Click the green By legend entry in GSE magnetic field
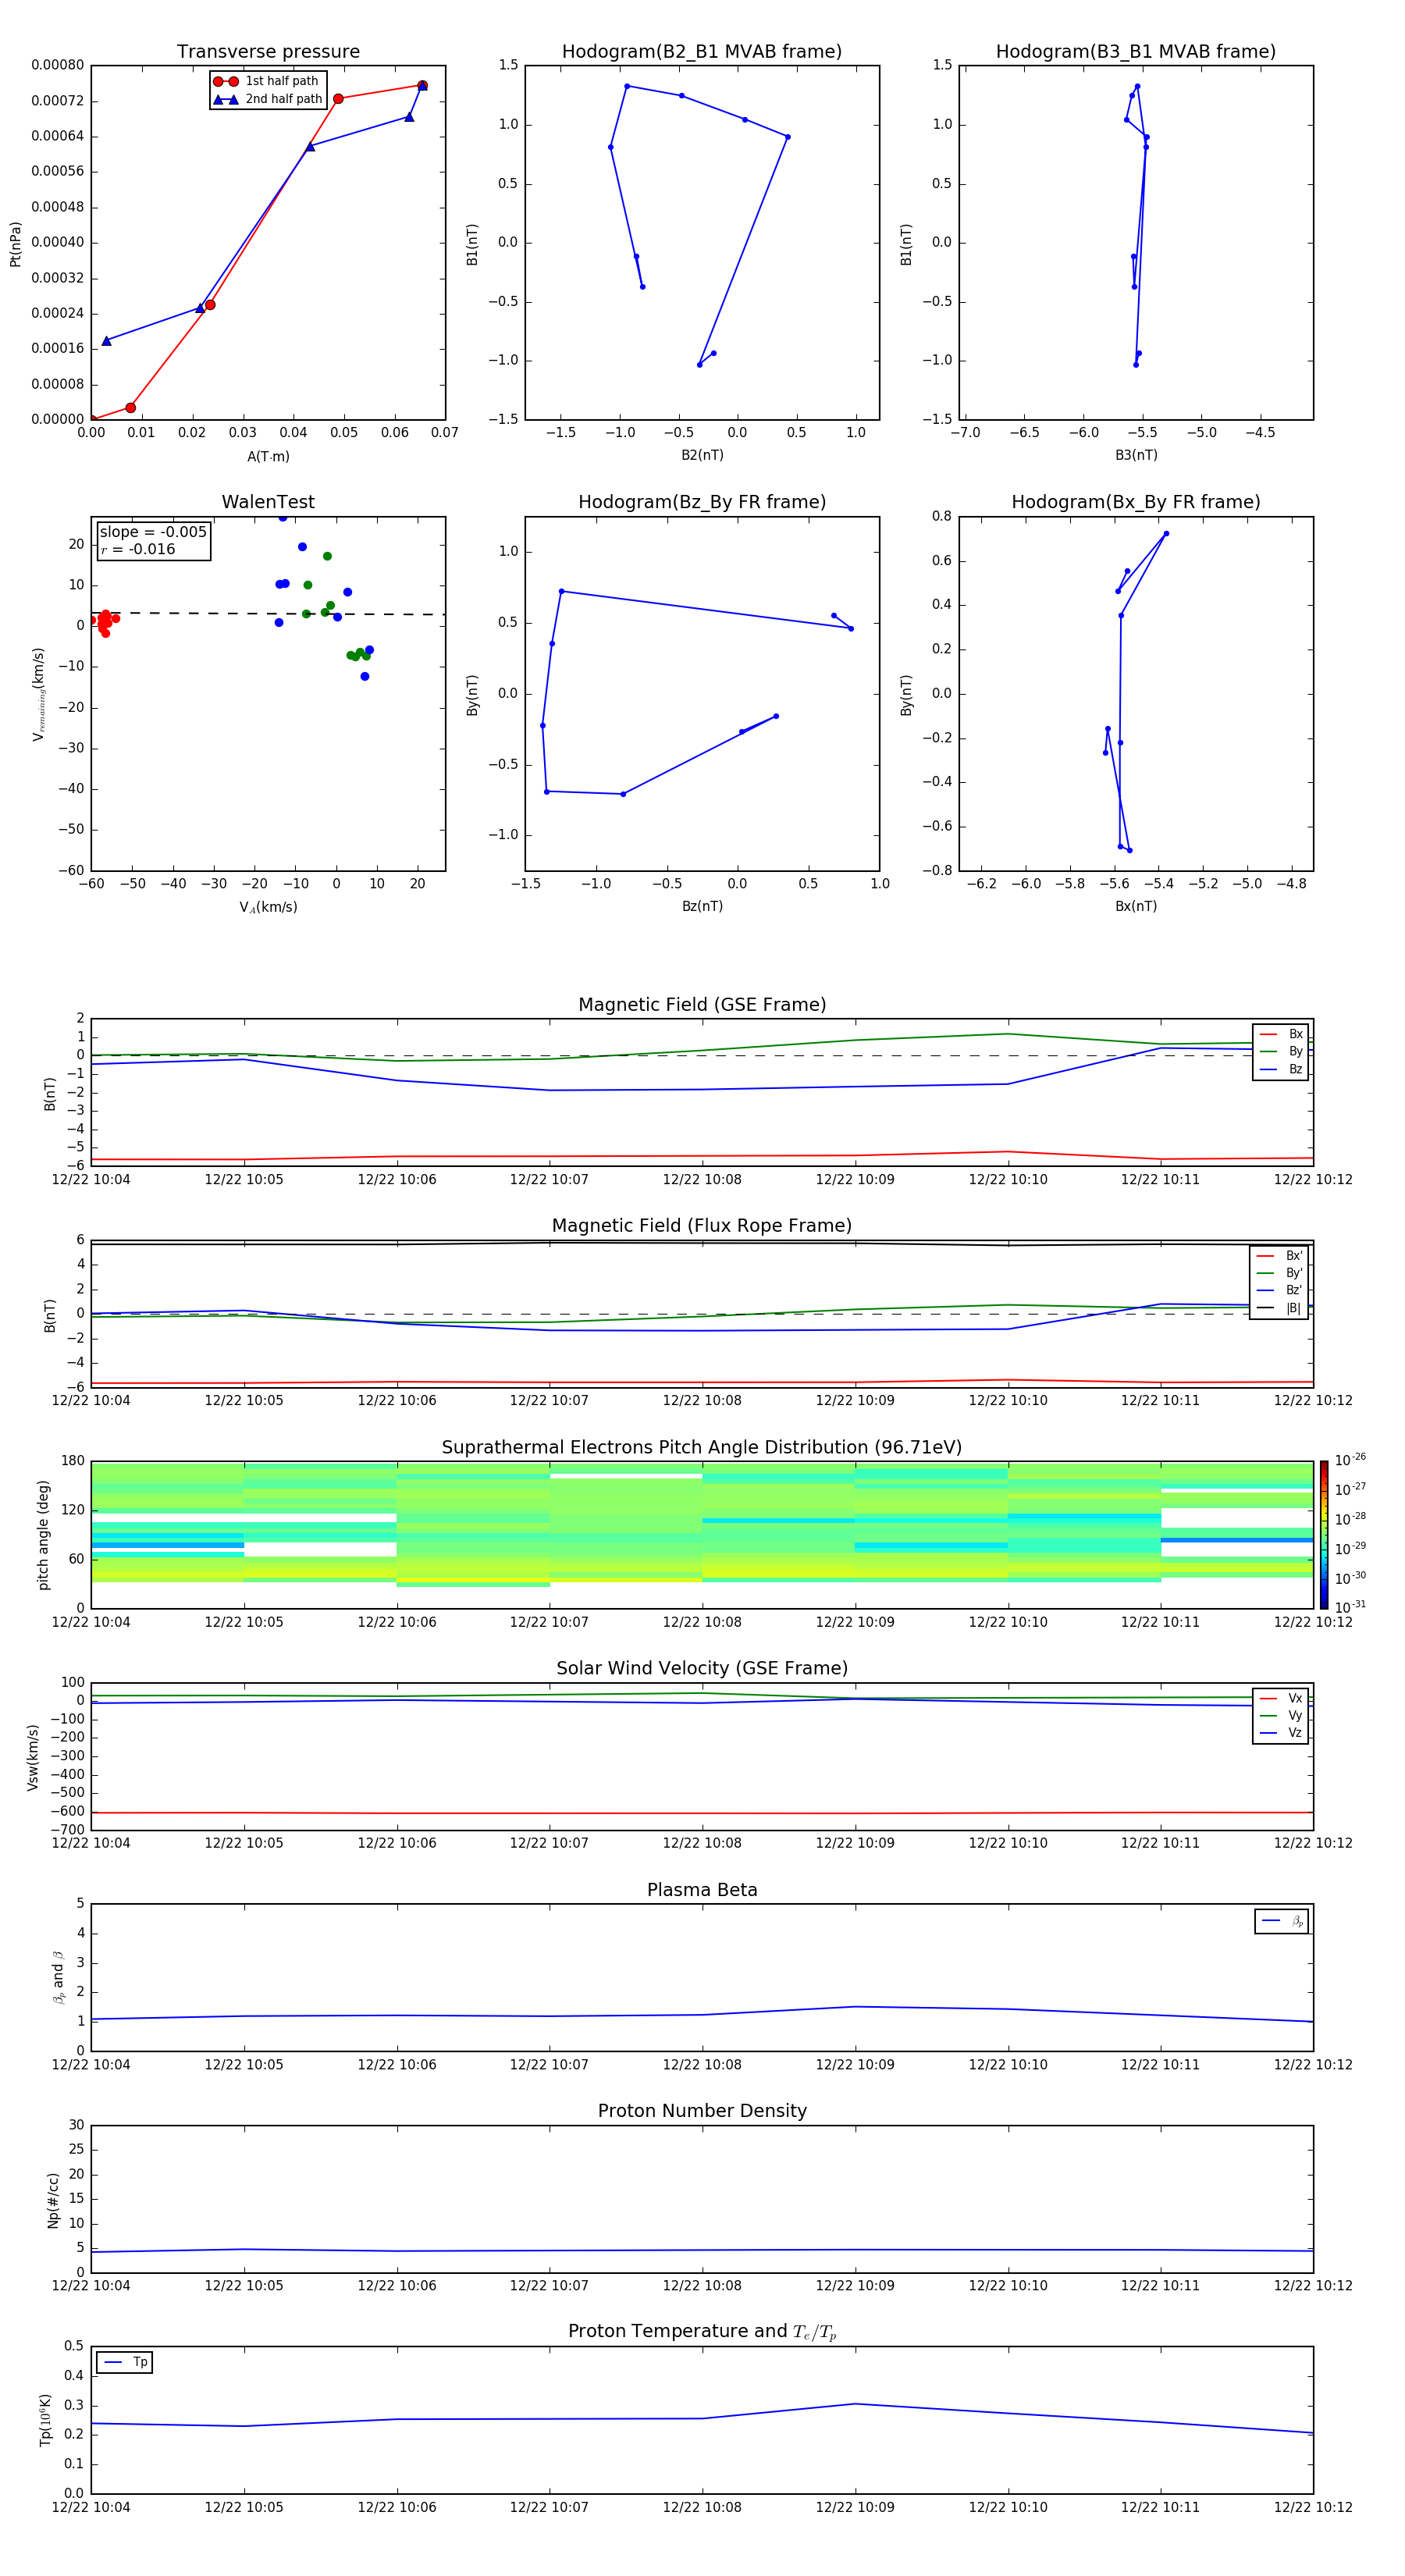 [1281, 1052]
